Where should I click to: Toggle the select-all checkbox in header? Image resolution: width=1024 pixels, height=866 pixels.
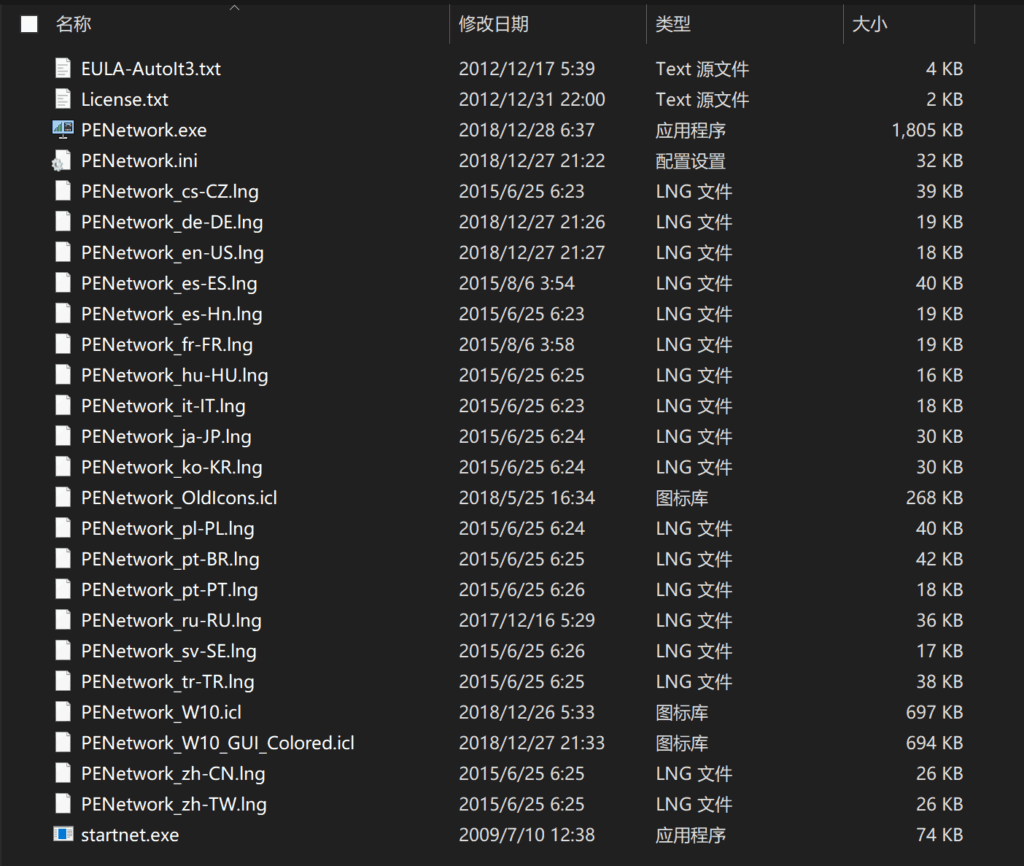(x=29, y=24)
